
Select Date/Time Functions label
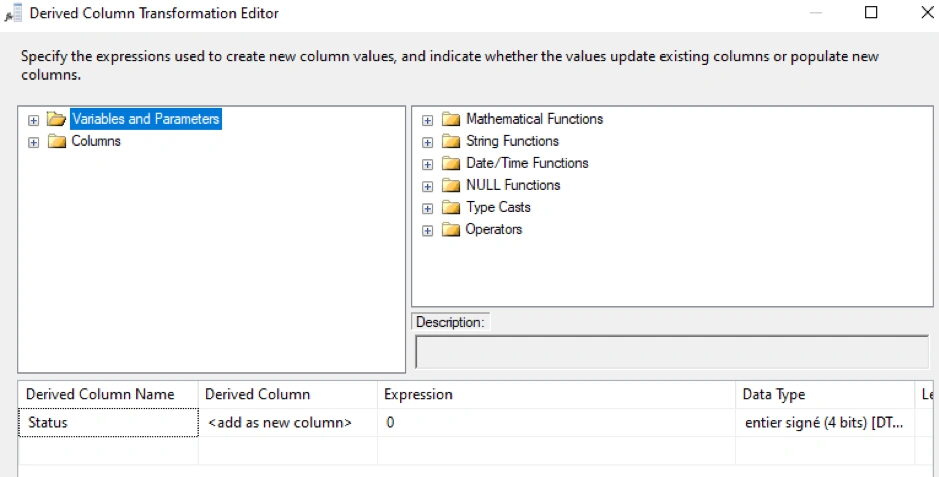coord(527,163)
